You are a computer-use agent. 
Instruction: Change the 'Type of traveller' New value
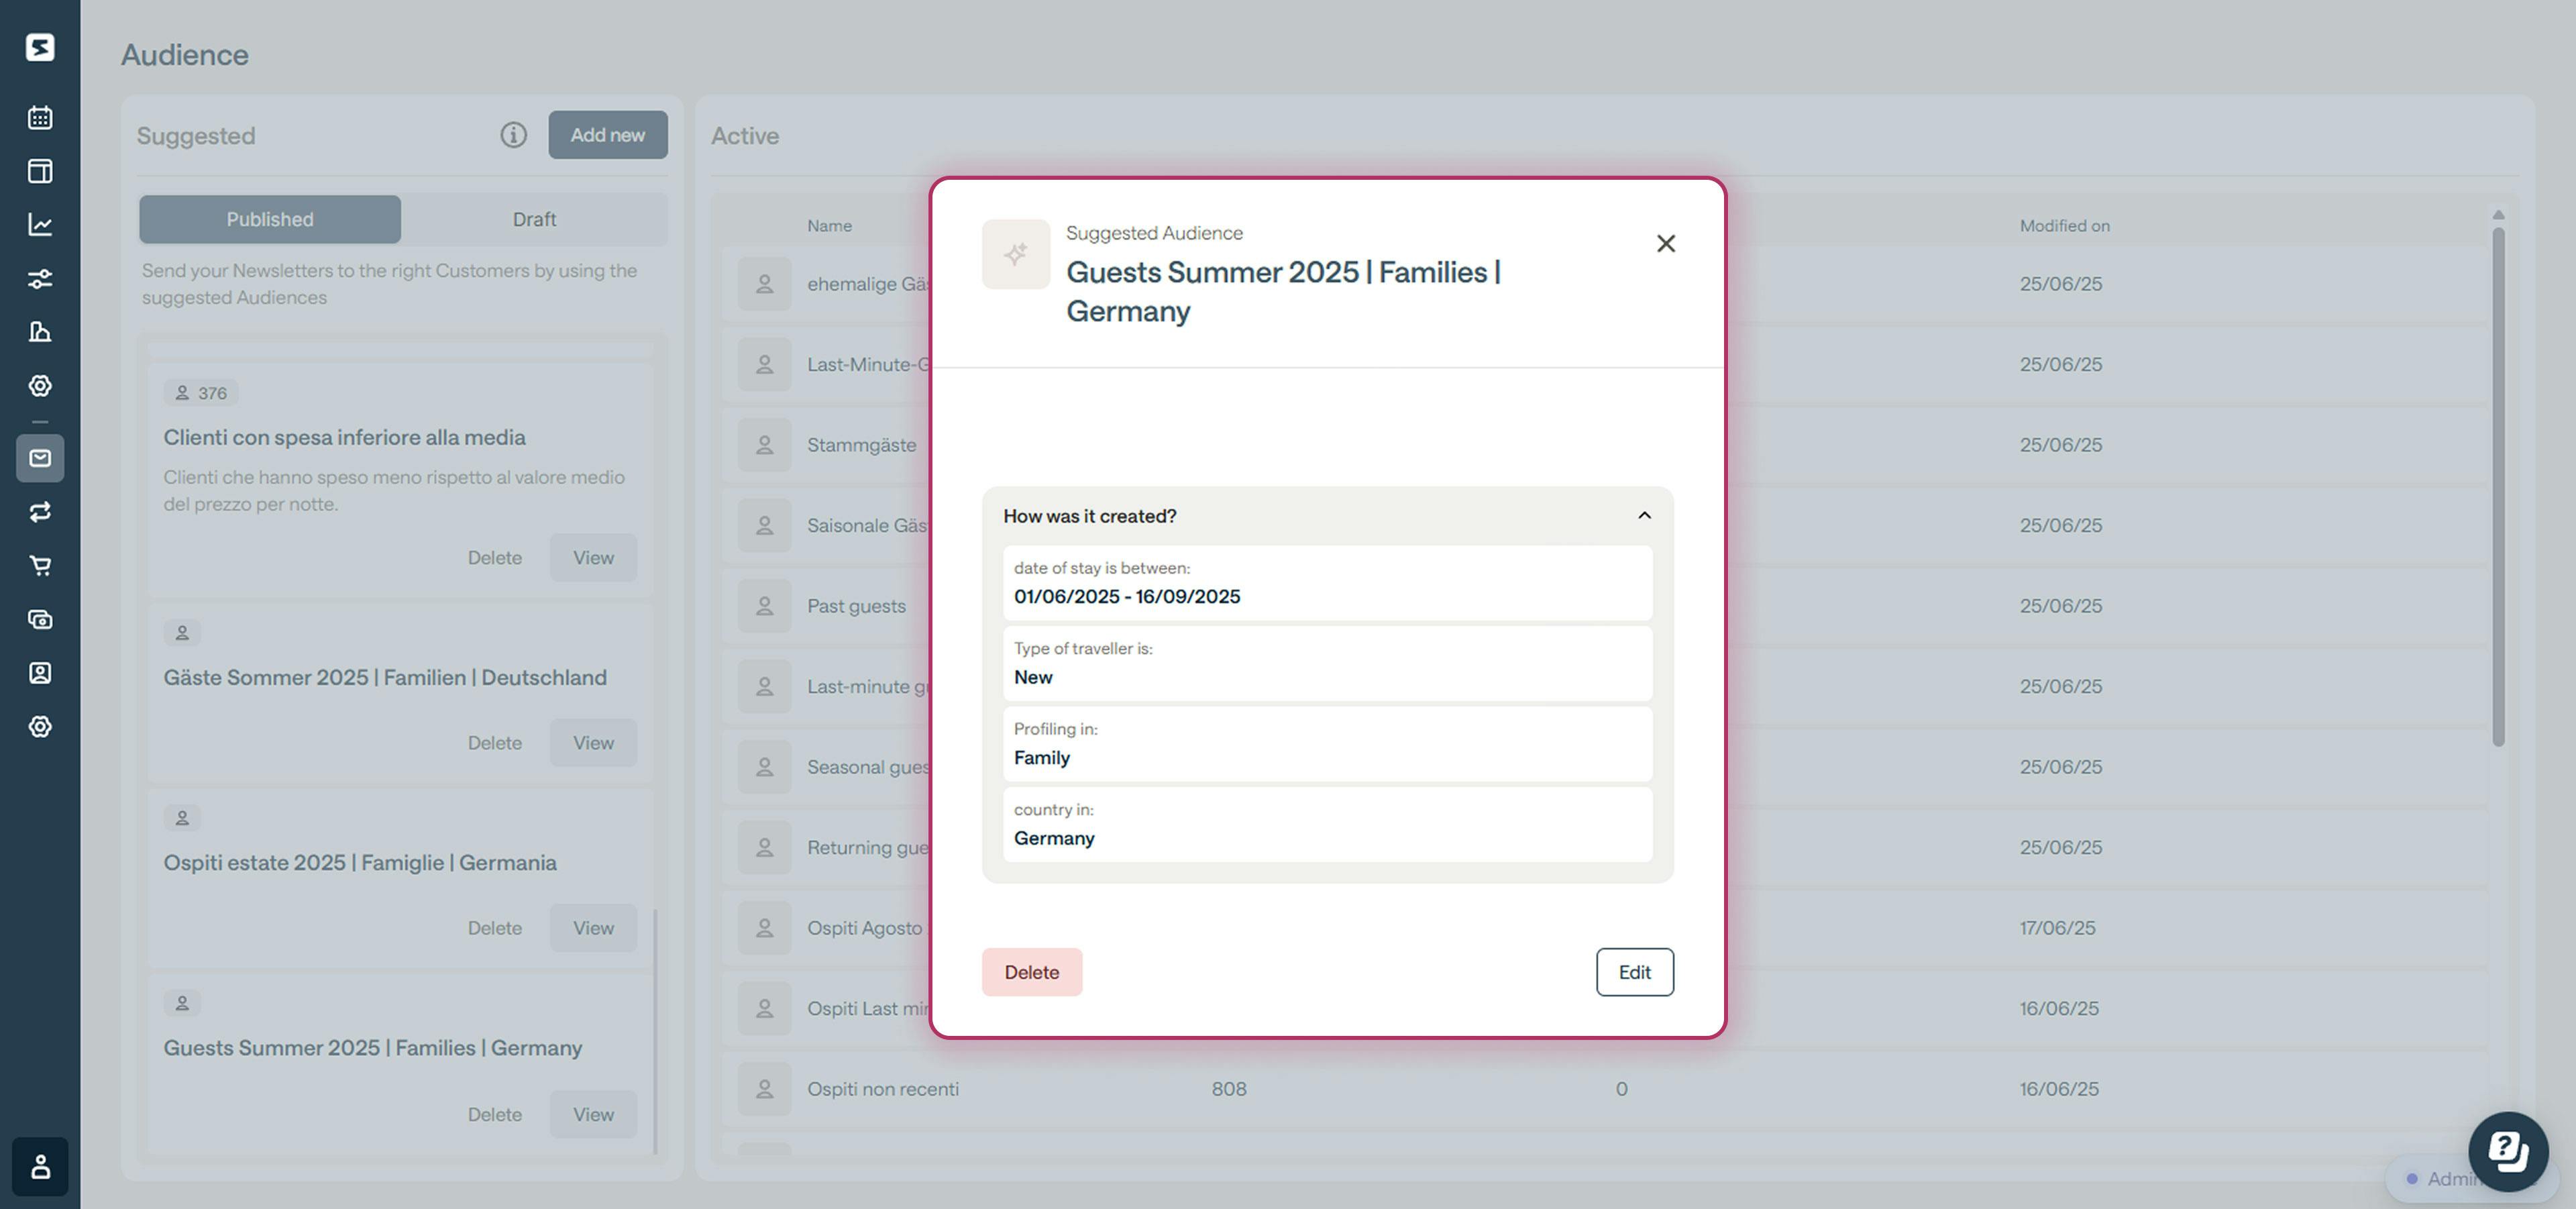[x=1327, y=664]
